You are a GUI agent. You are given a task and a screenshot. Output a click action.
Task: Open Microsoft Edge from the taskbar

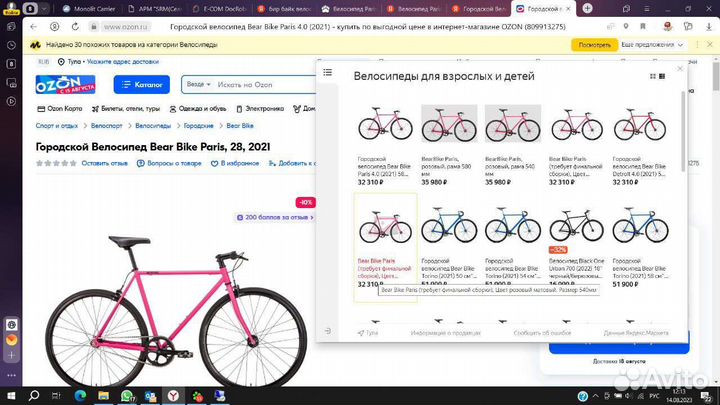pos(80,396)
